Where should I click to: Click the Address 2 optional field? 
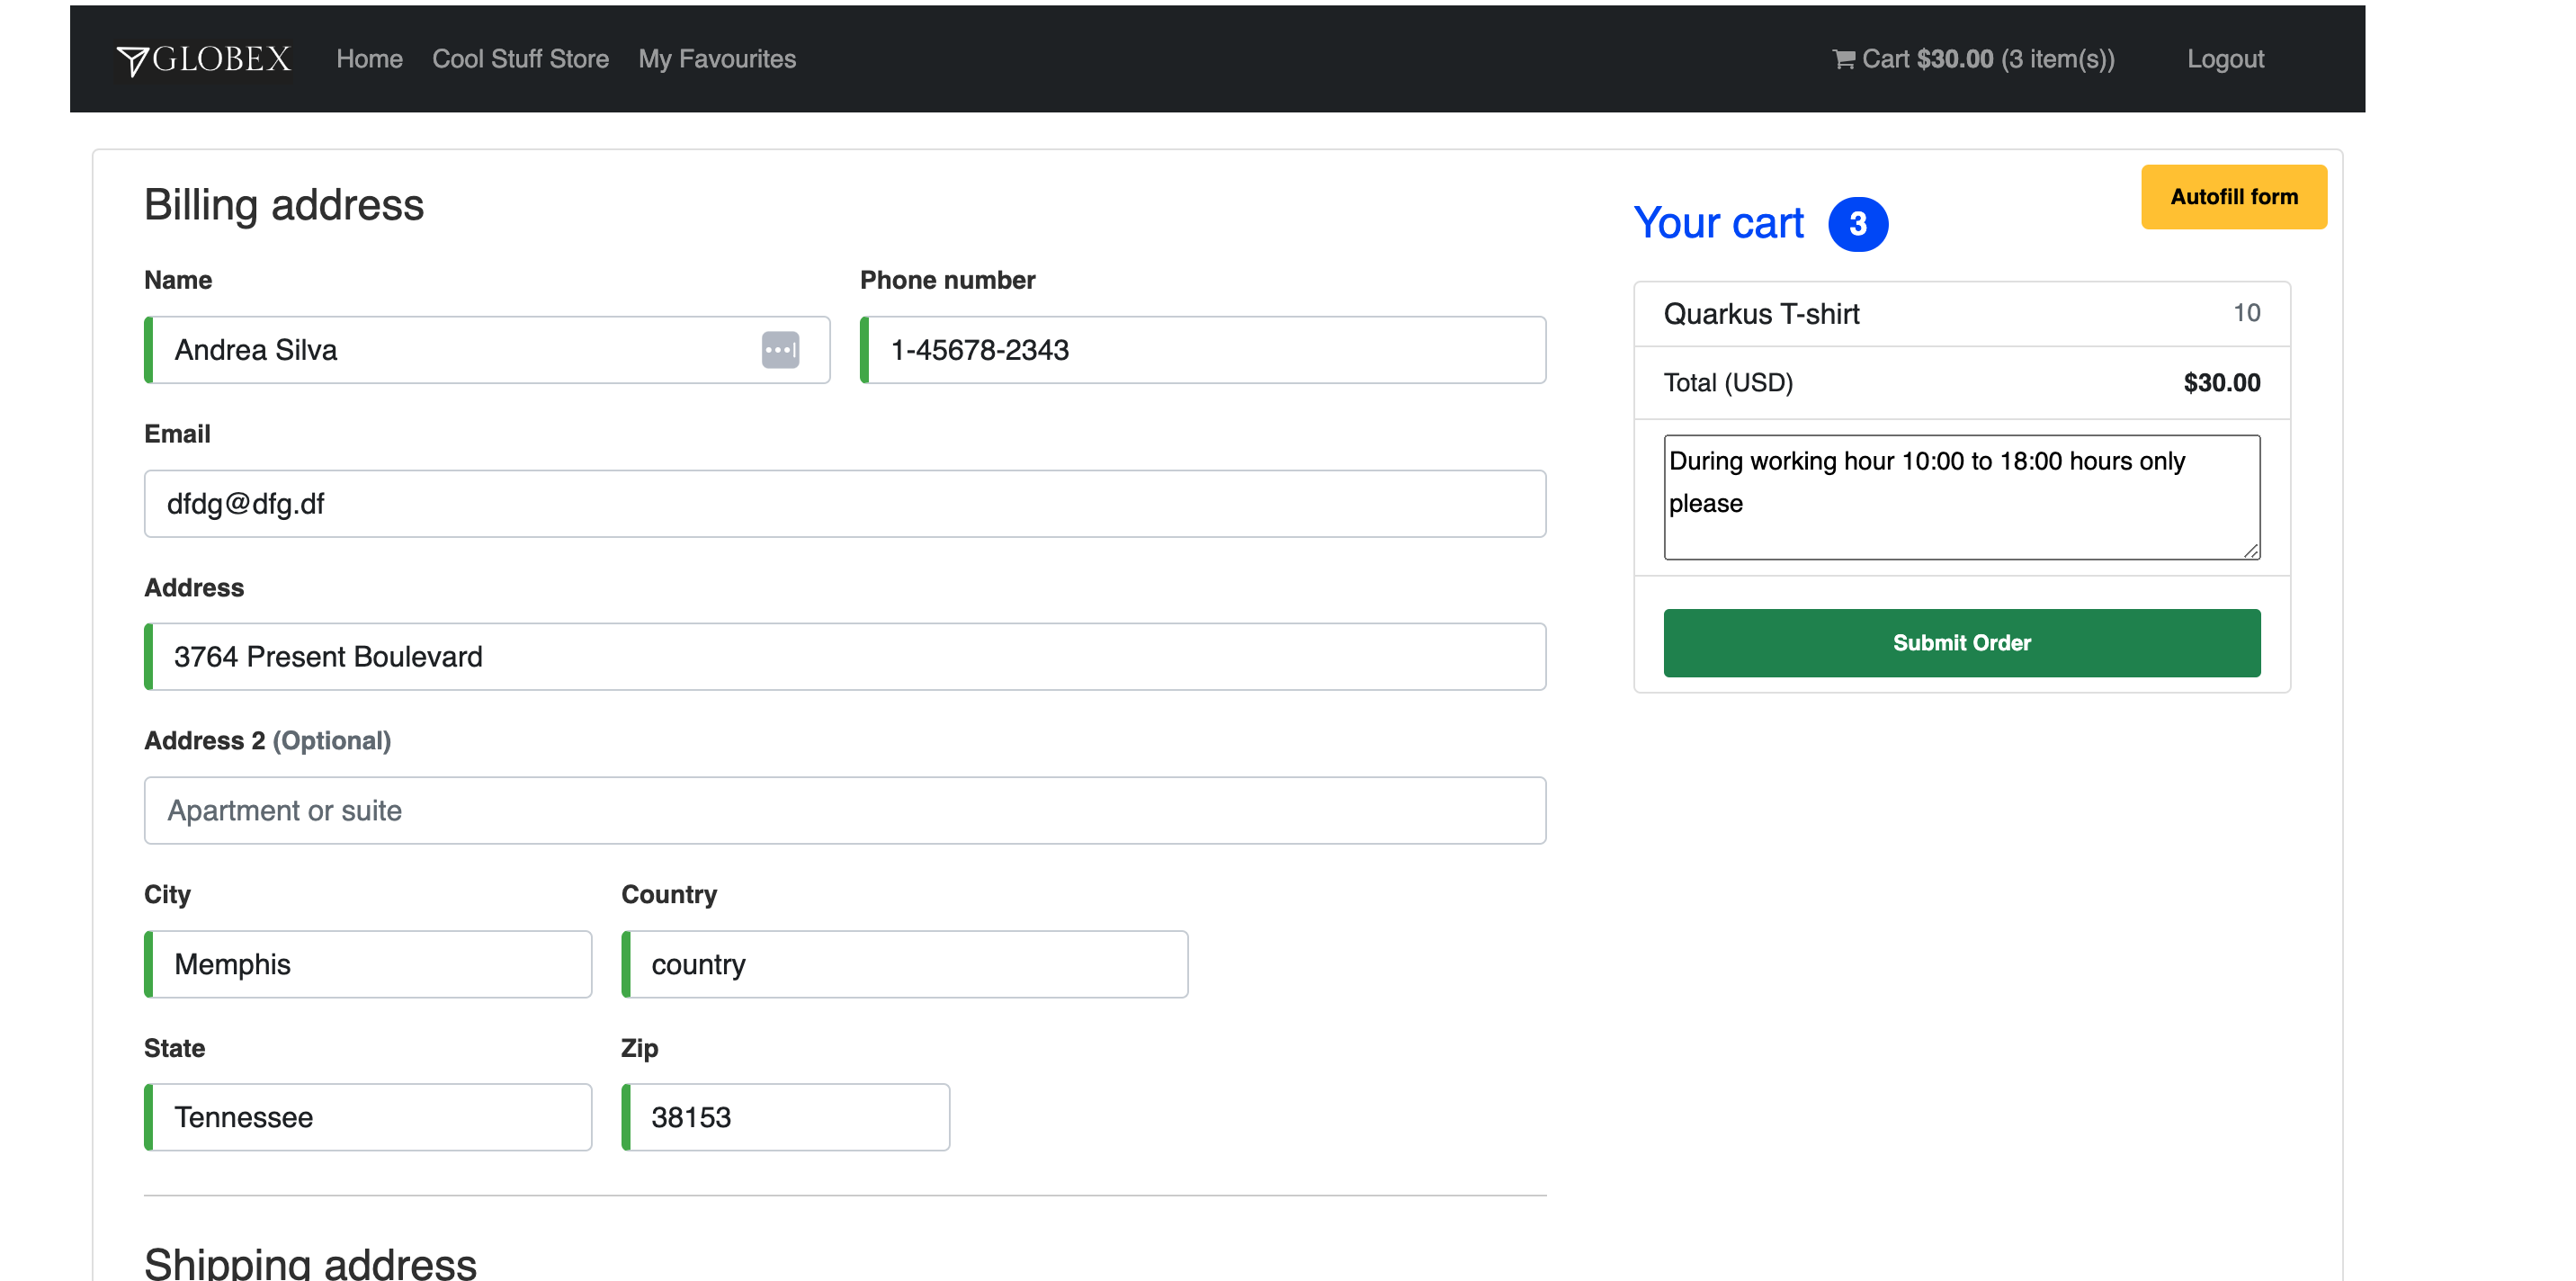coord(845,810)
